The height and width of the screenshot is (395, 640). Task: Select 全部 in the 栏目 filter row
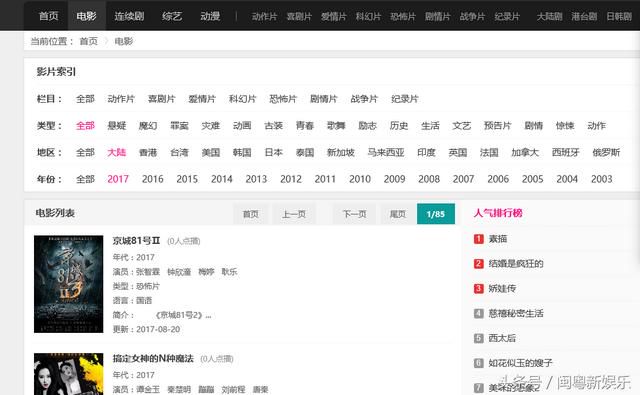85,99
